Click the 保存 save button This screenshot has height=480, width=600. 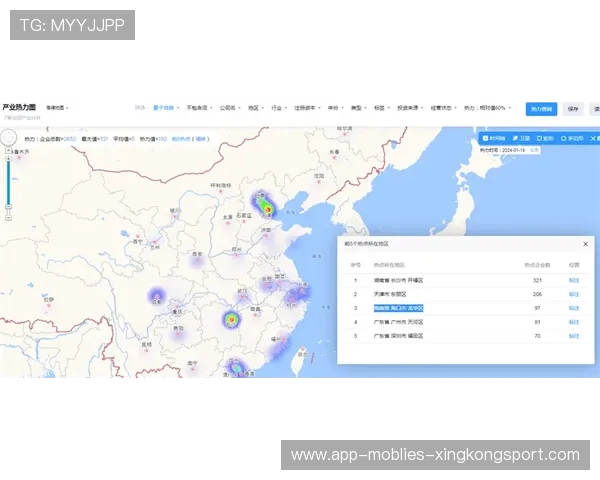click(x=573, y=108)
